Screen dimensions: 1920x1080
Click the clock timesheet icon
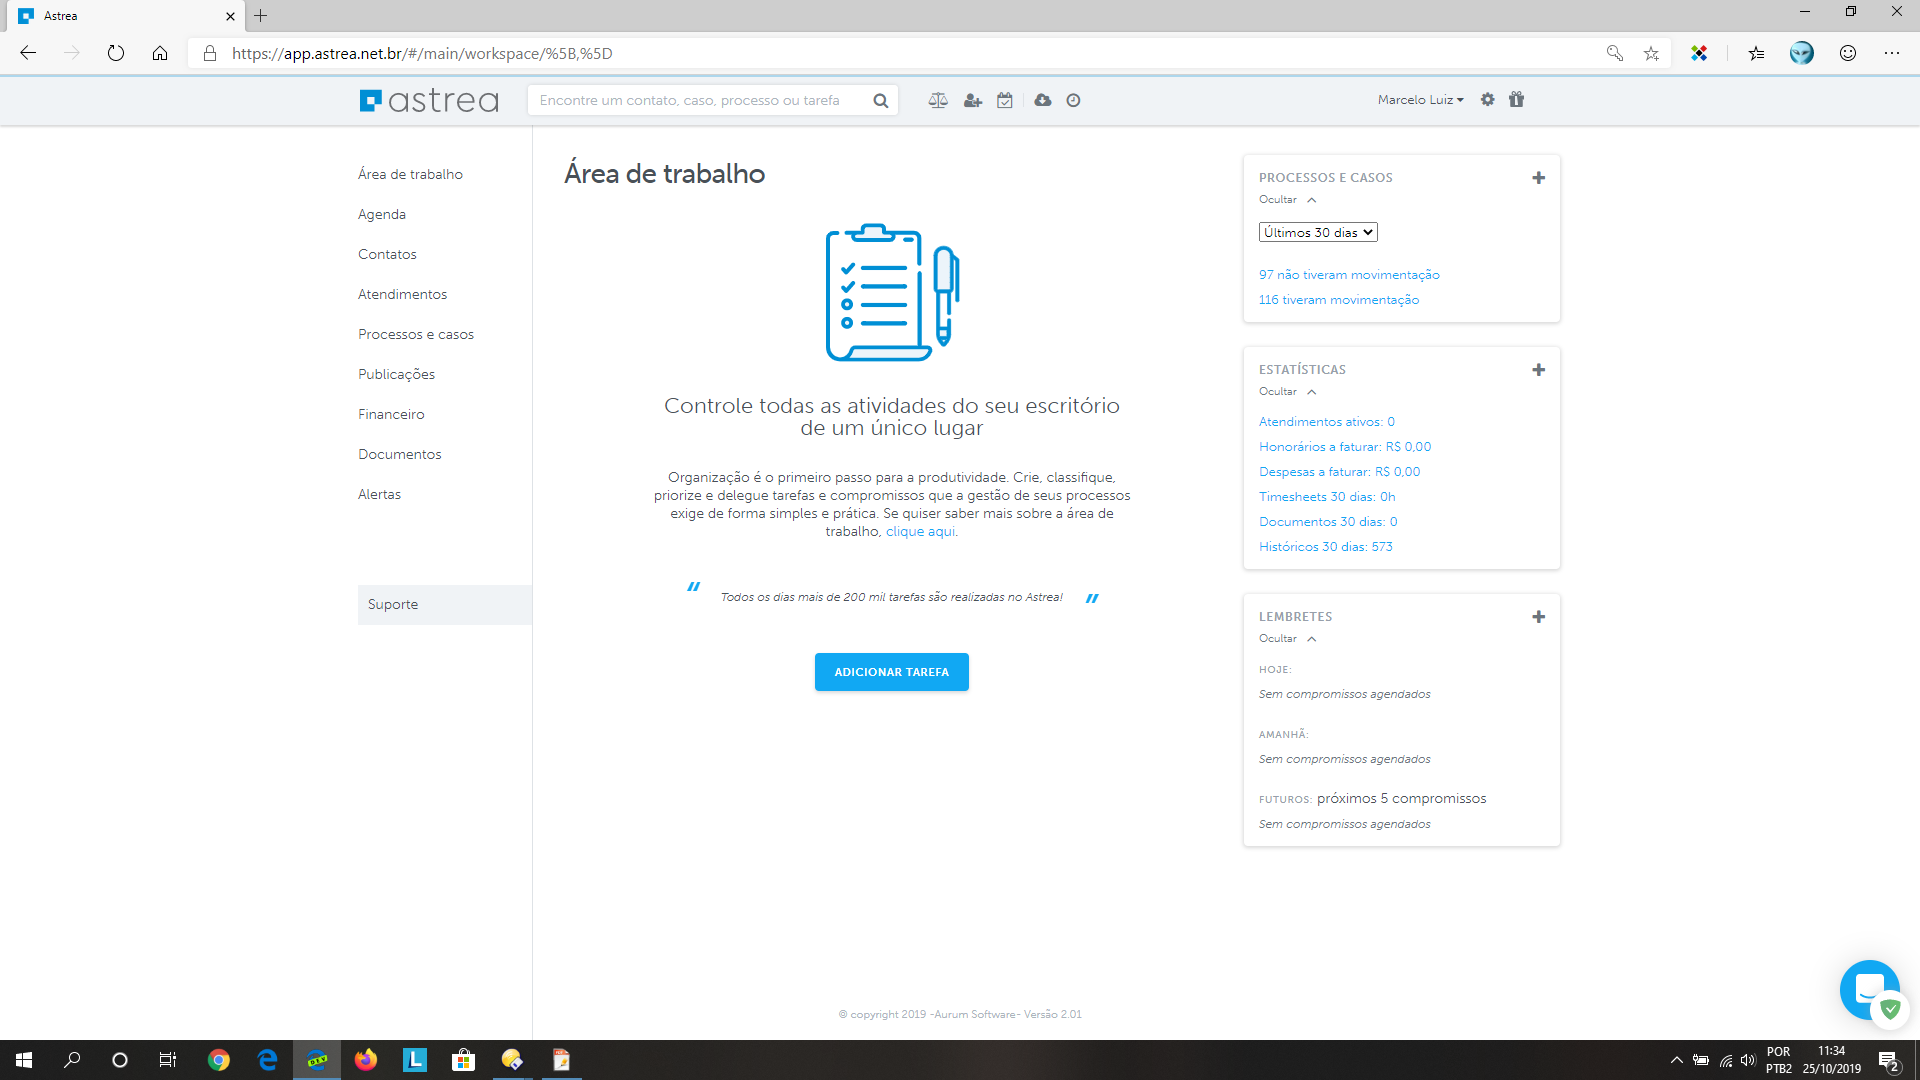[1073, 100]
